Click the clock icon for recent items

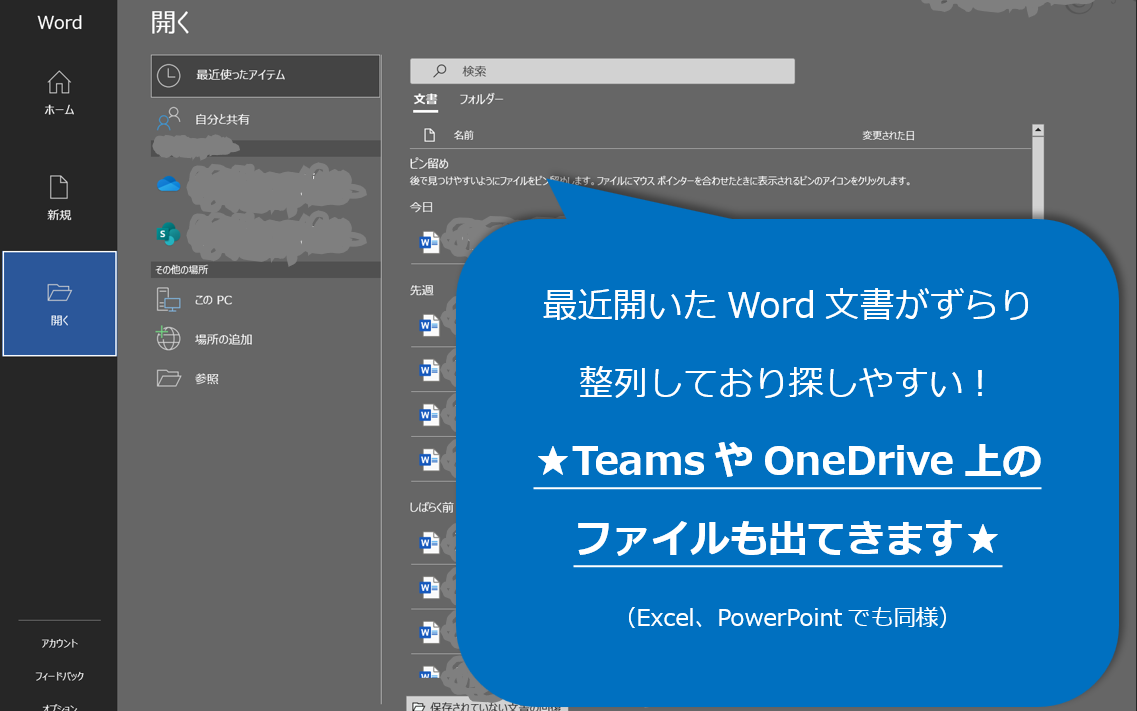[169, 75]
